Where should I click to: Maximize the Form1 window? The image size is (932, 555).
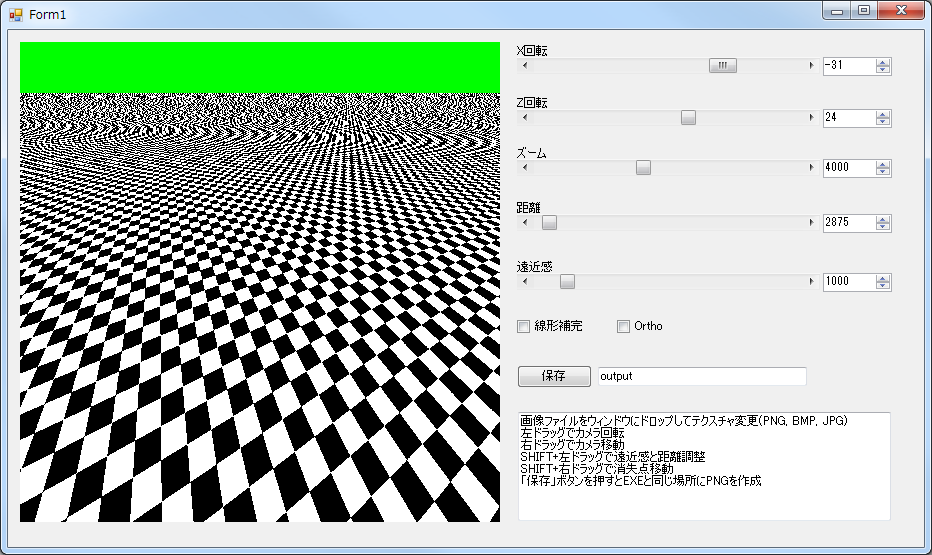tap(864, 11)
